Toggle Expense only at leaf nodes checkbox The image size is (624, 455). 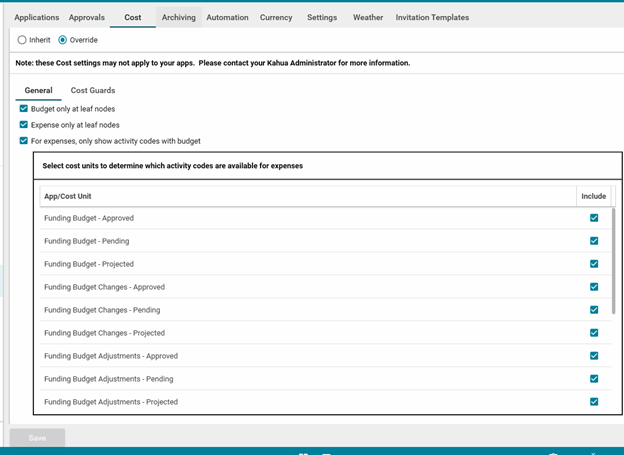(x=23, y=125)
